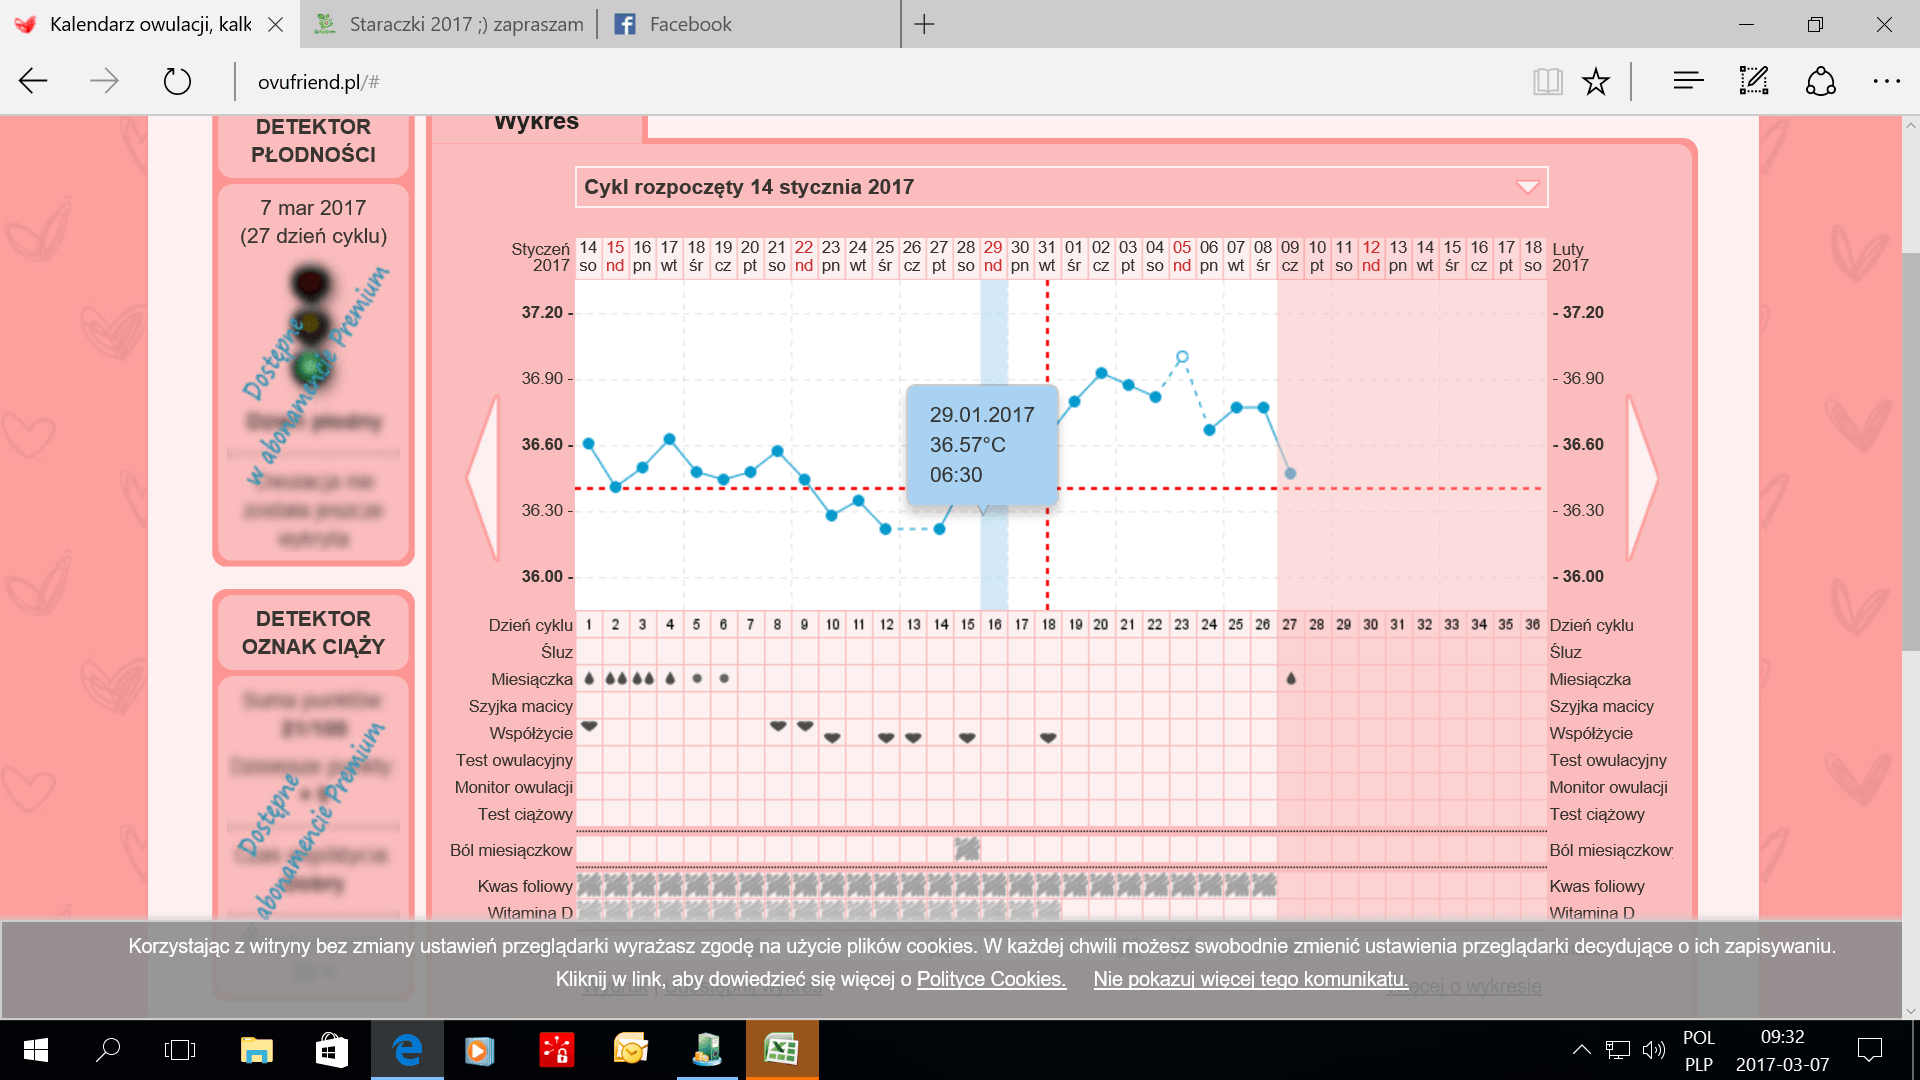1920x1080 pixels.
Task: Click the hollow temperature point on 05 February
Action: pyautogui.click(x=1182, y=357)
